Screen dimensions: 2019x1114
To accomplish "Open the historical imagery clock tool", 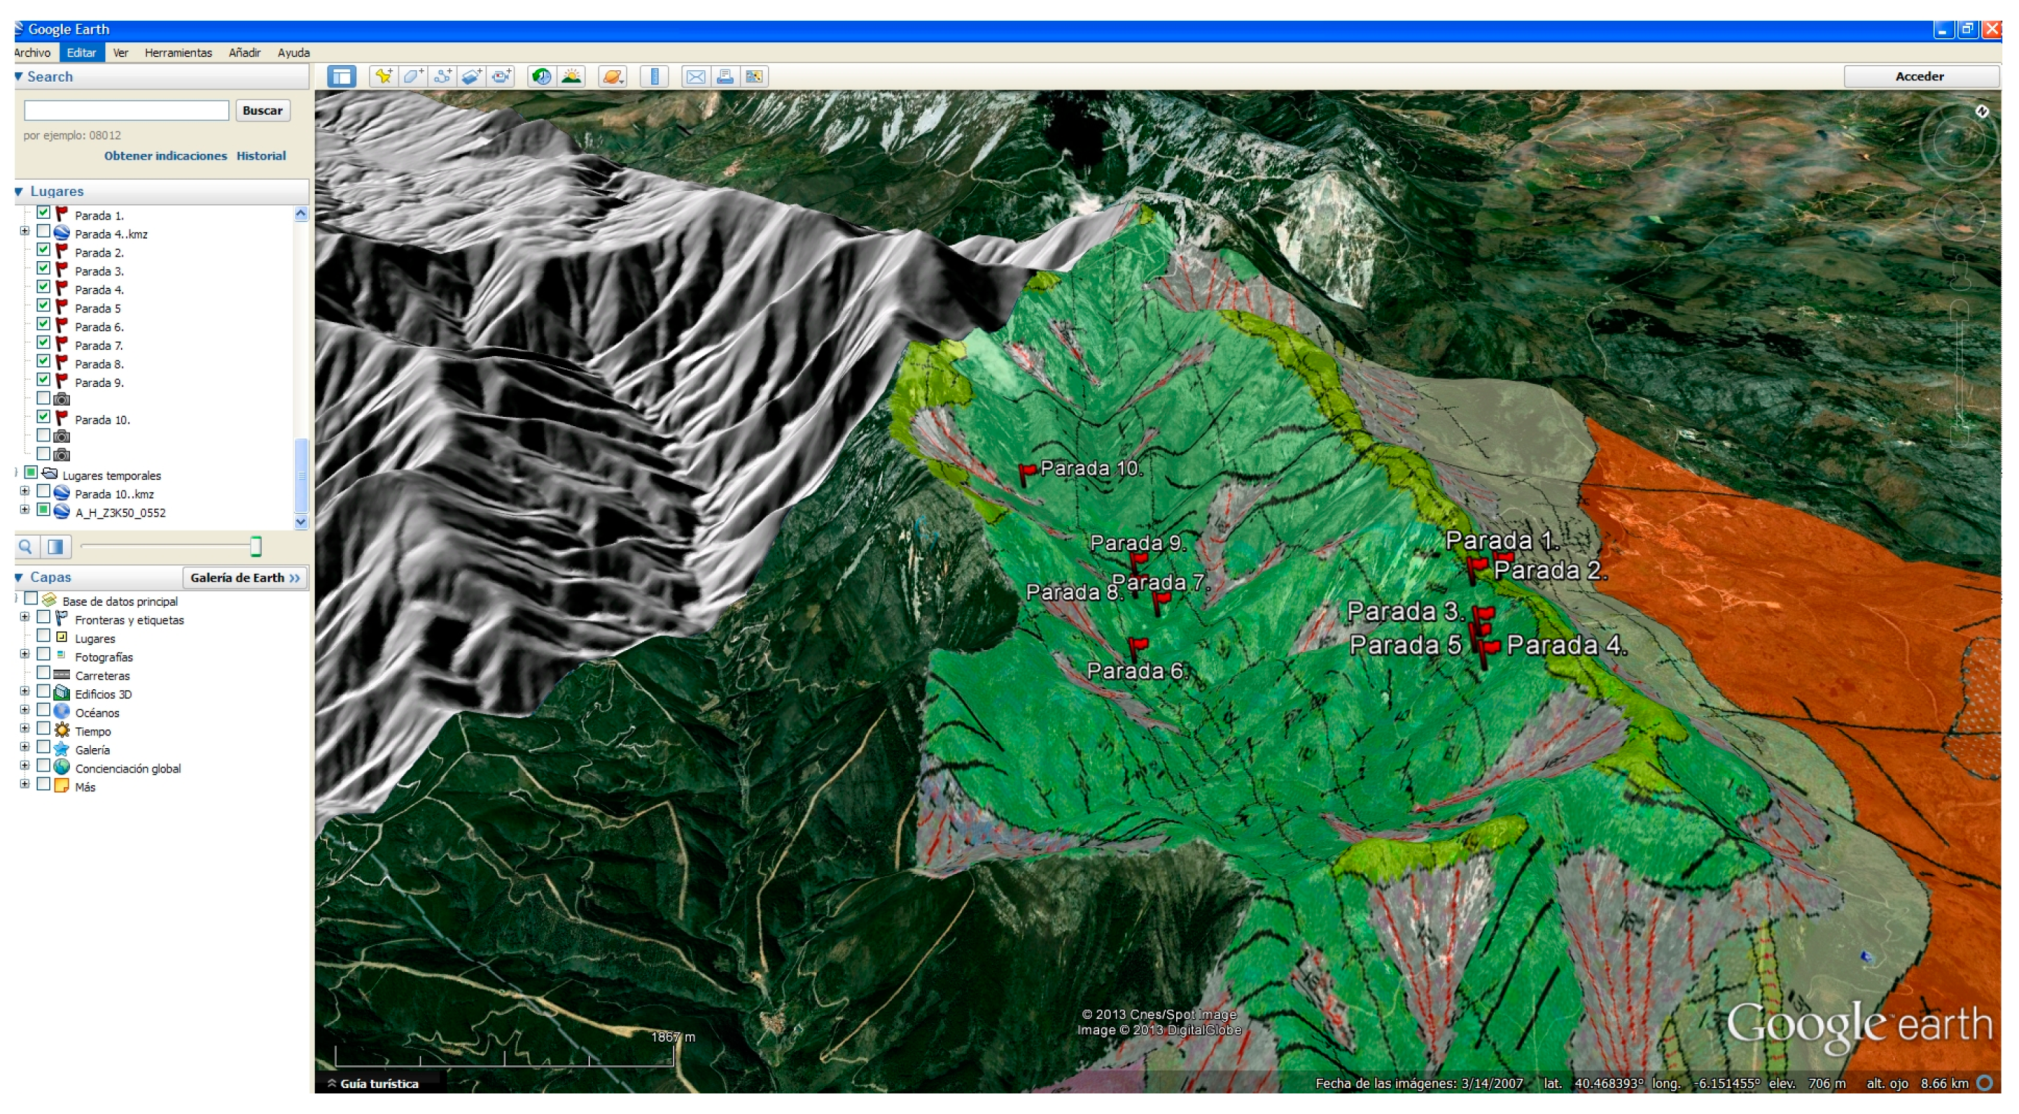I will (541, 77).
